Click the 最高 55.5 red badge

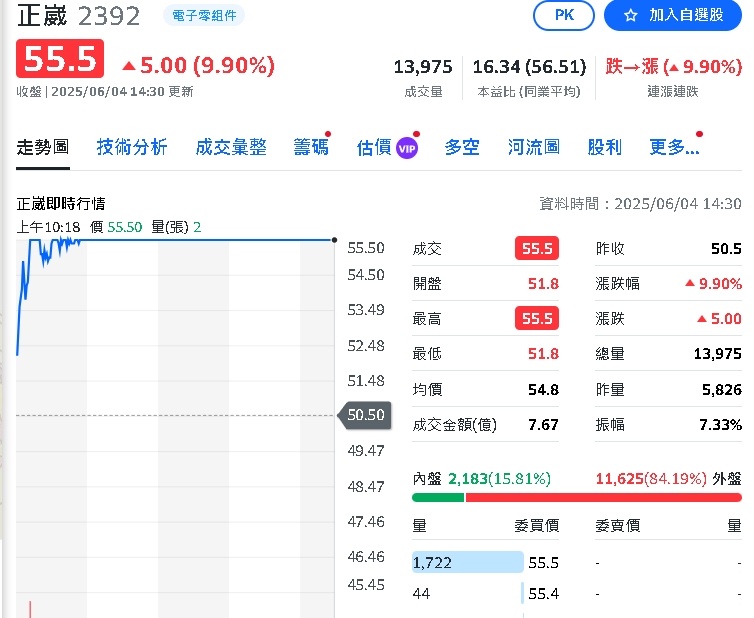pos(537,318)
